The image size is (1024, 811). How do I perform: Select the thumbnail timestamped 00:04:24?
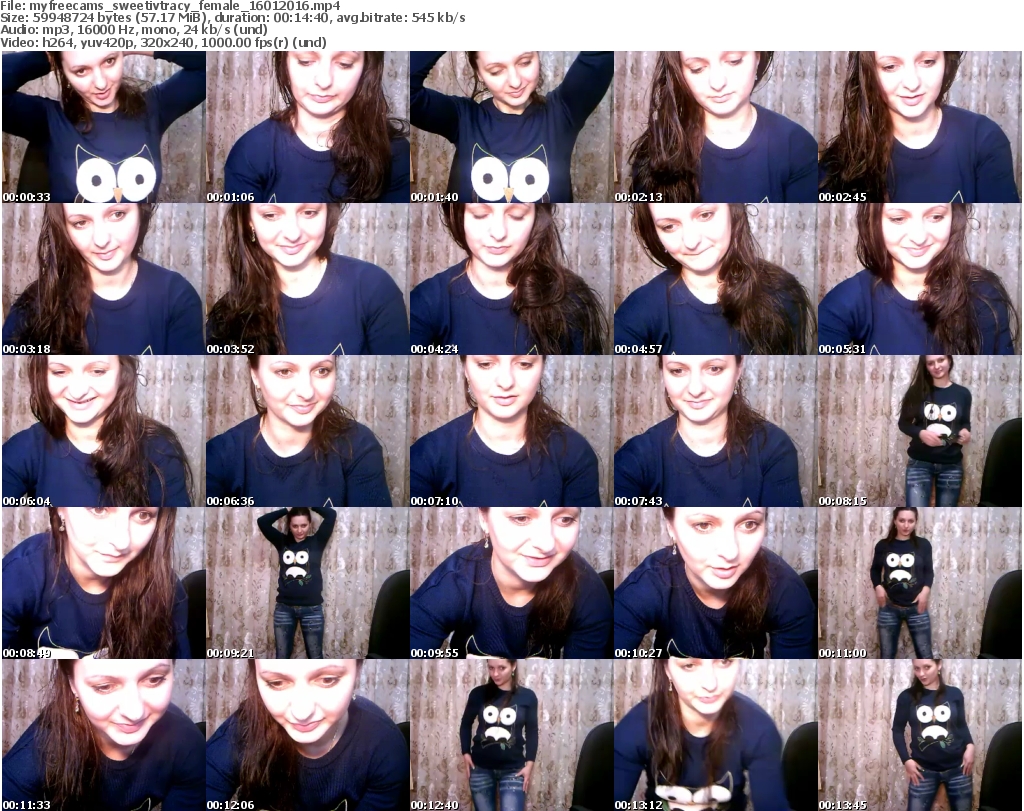[511, 279]
